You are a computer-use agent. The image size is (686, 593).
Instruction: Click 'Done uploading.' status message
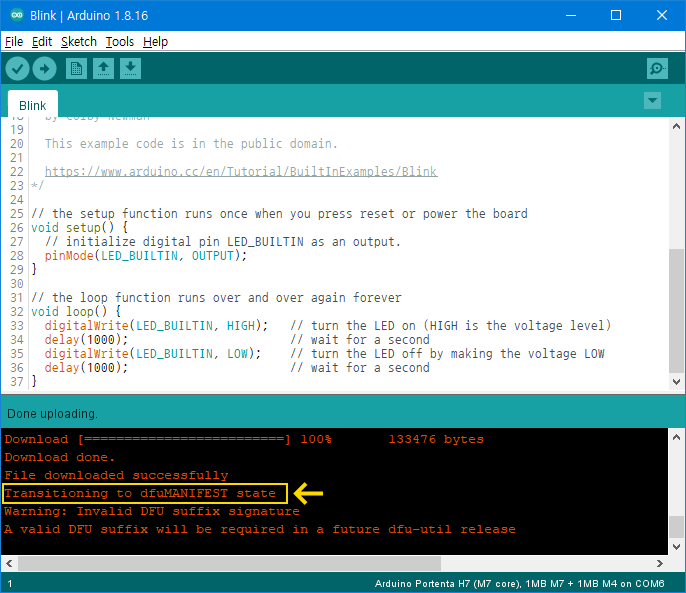coord(52,414)
